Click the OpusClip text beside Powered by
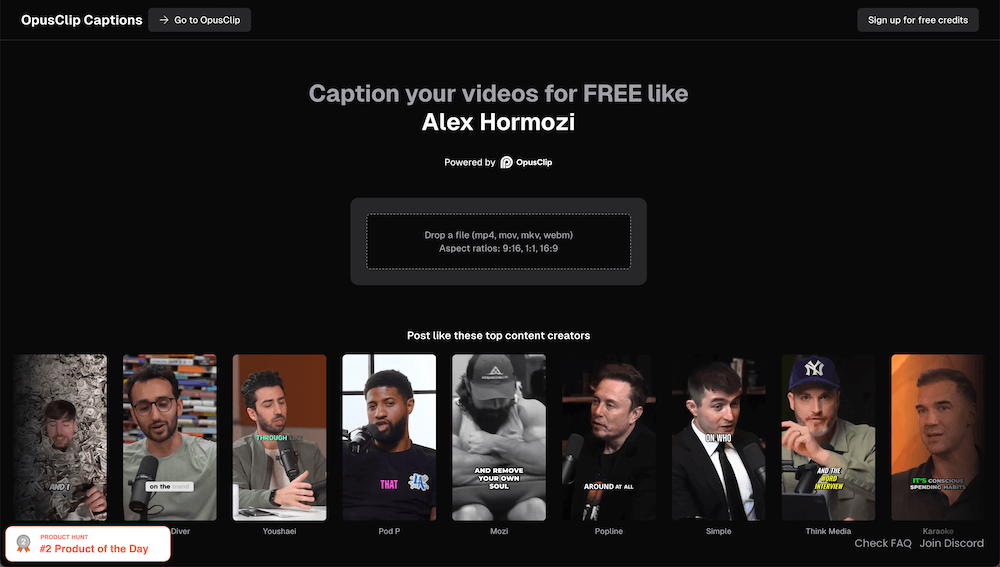This screenshot has height=567, width=1000. click(x=534, y=163)
